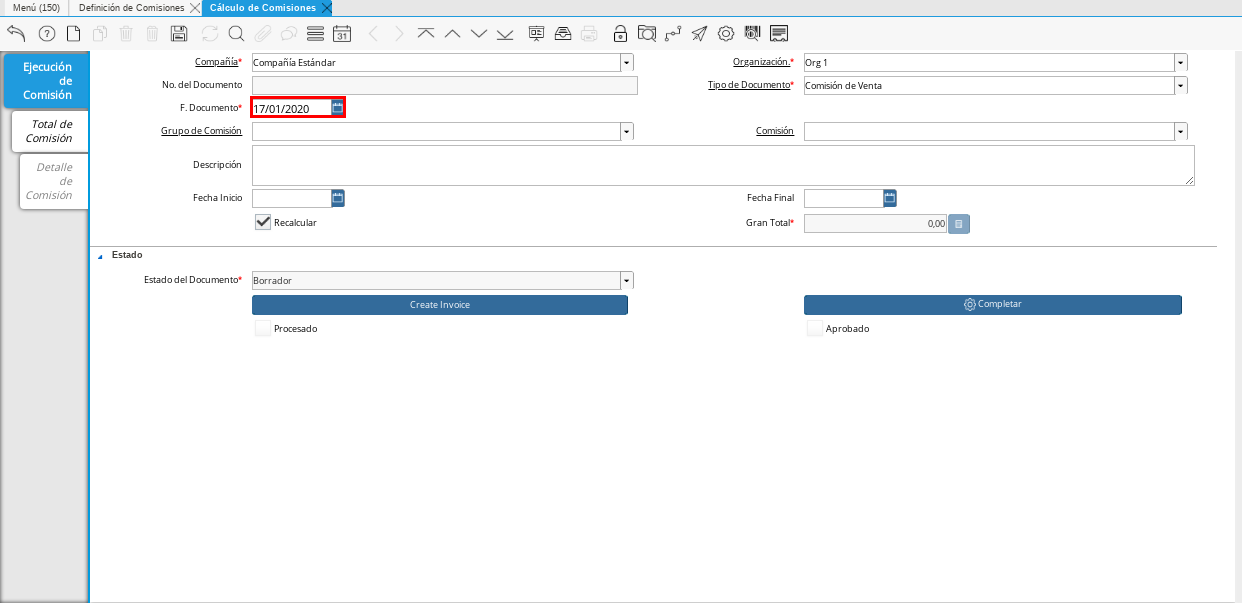Click the Fecha Inicio date field
Viewport: 1242px width, 603px height.
[x=291, y=198]
